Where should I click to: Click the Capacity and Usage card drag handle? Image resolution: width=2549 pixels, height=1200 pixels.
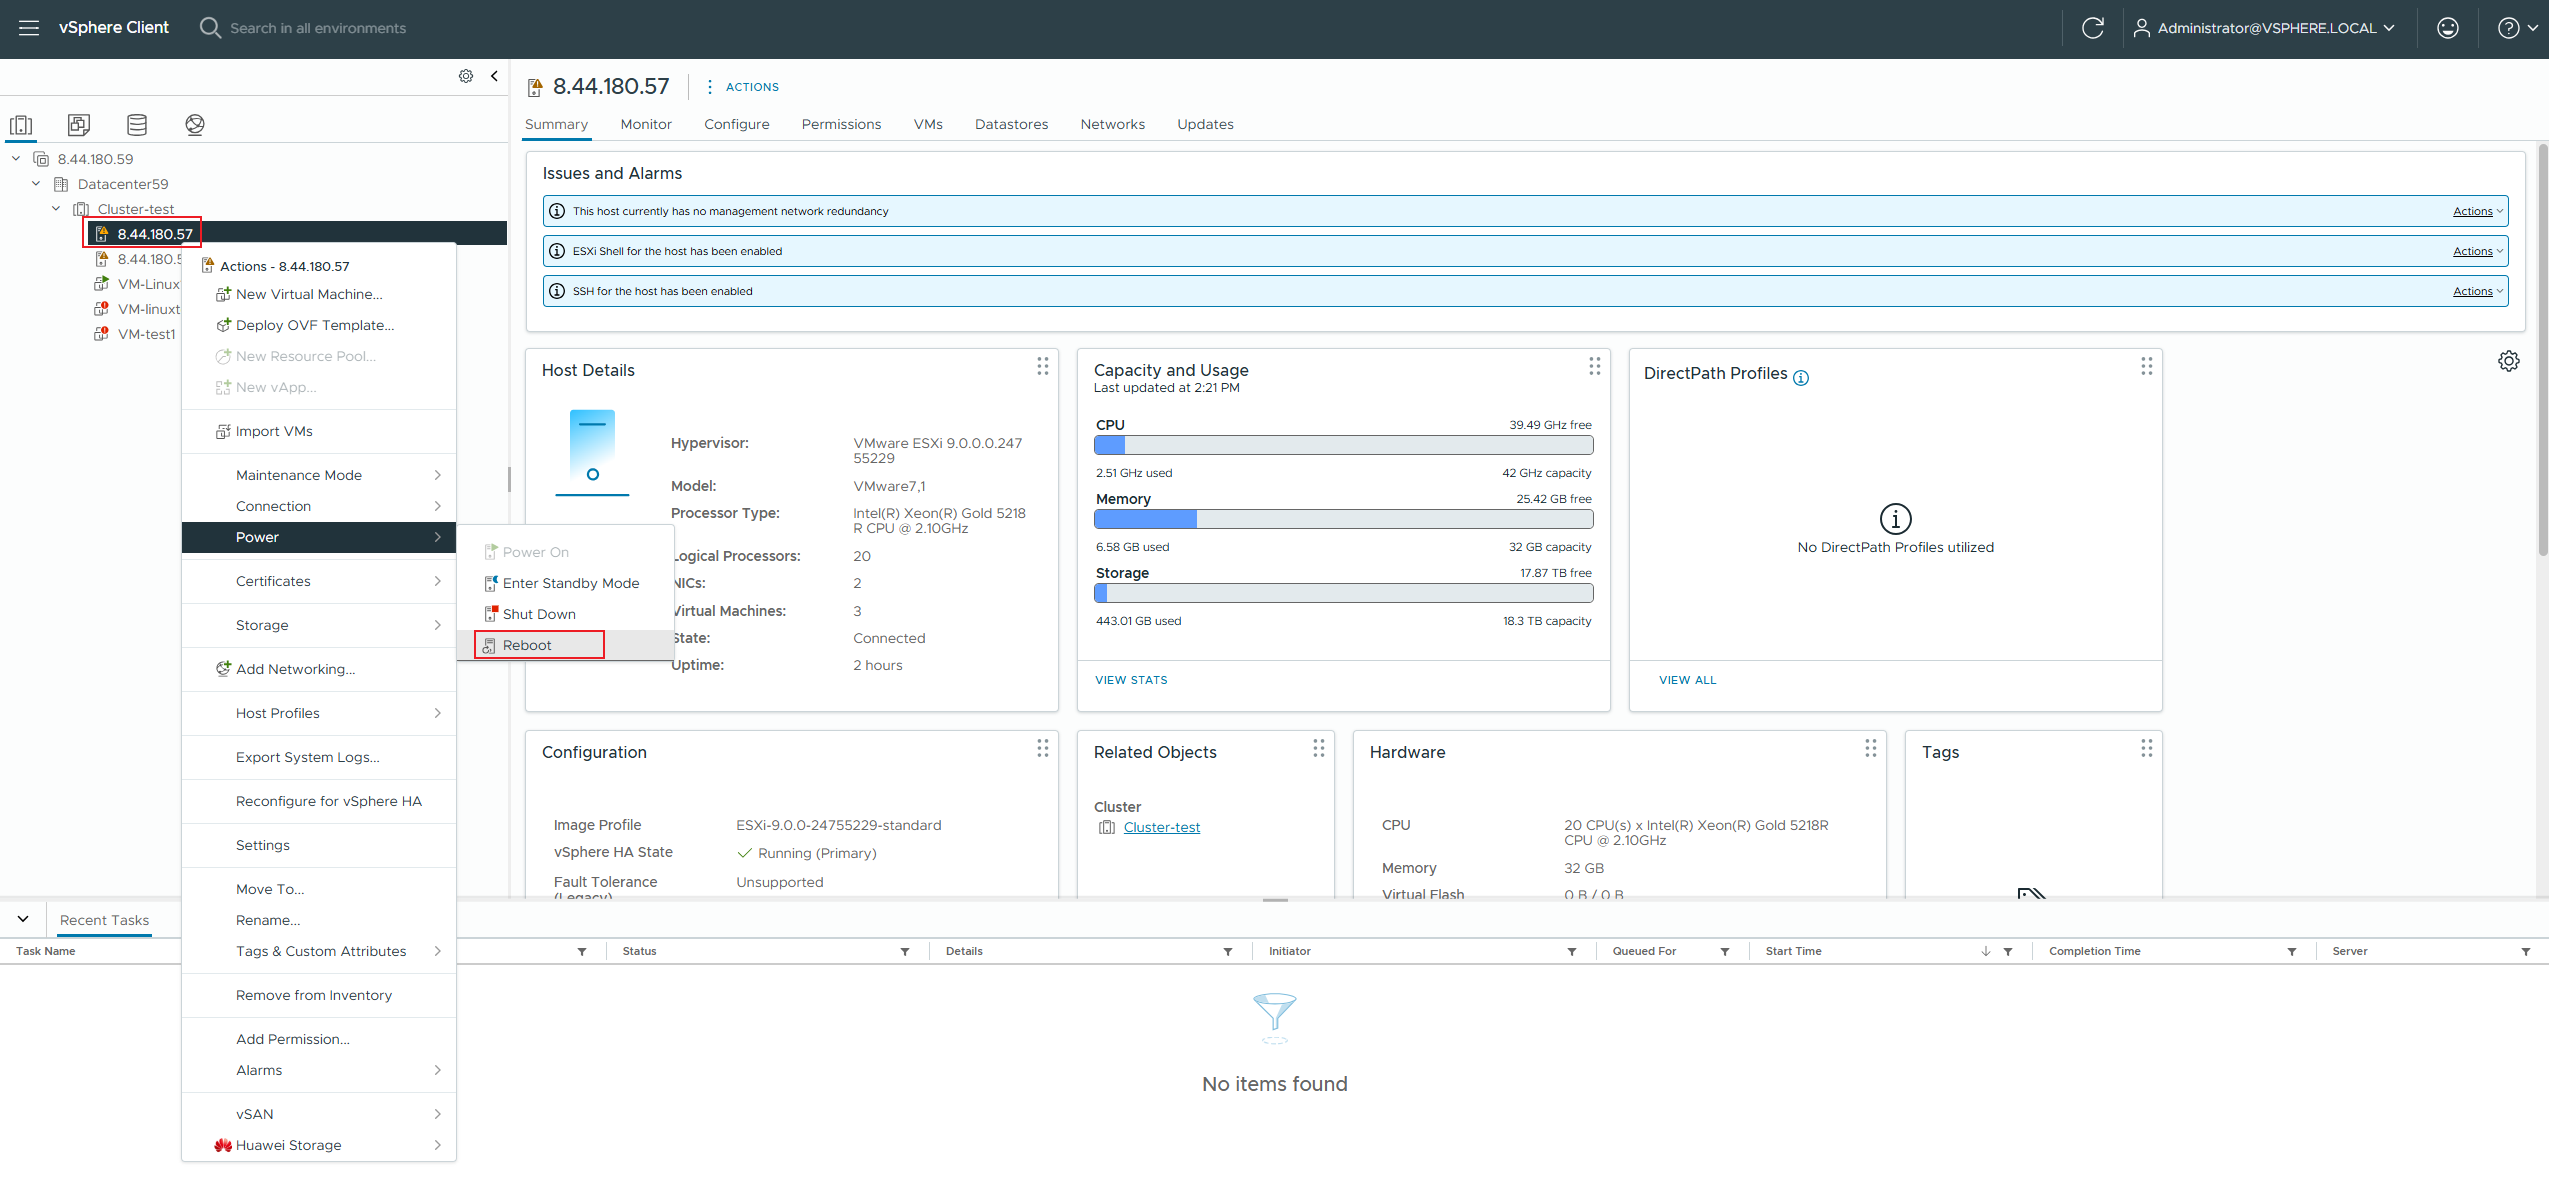tap(1595, 366)
